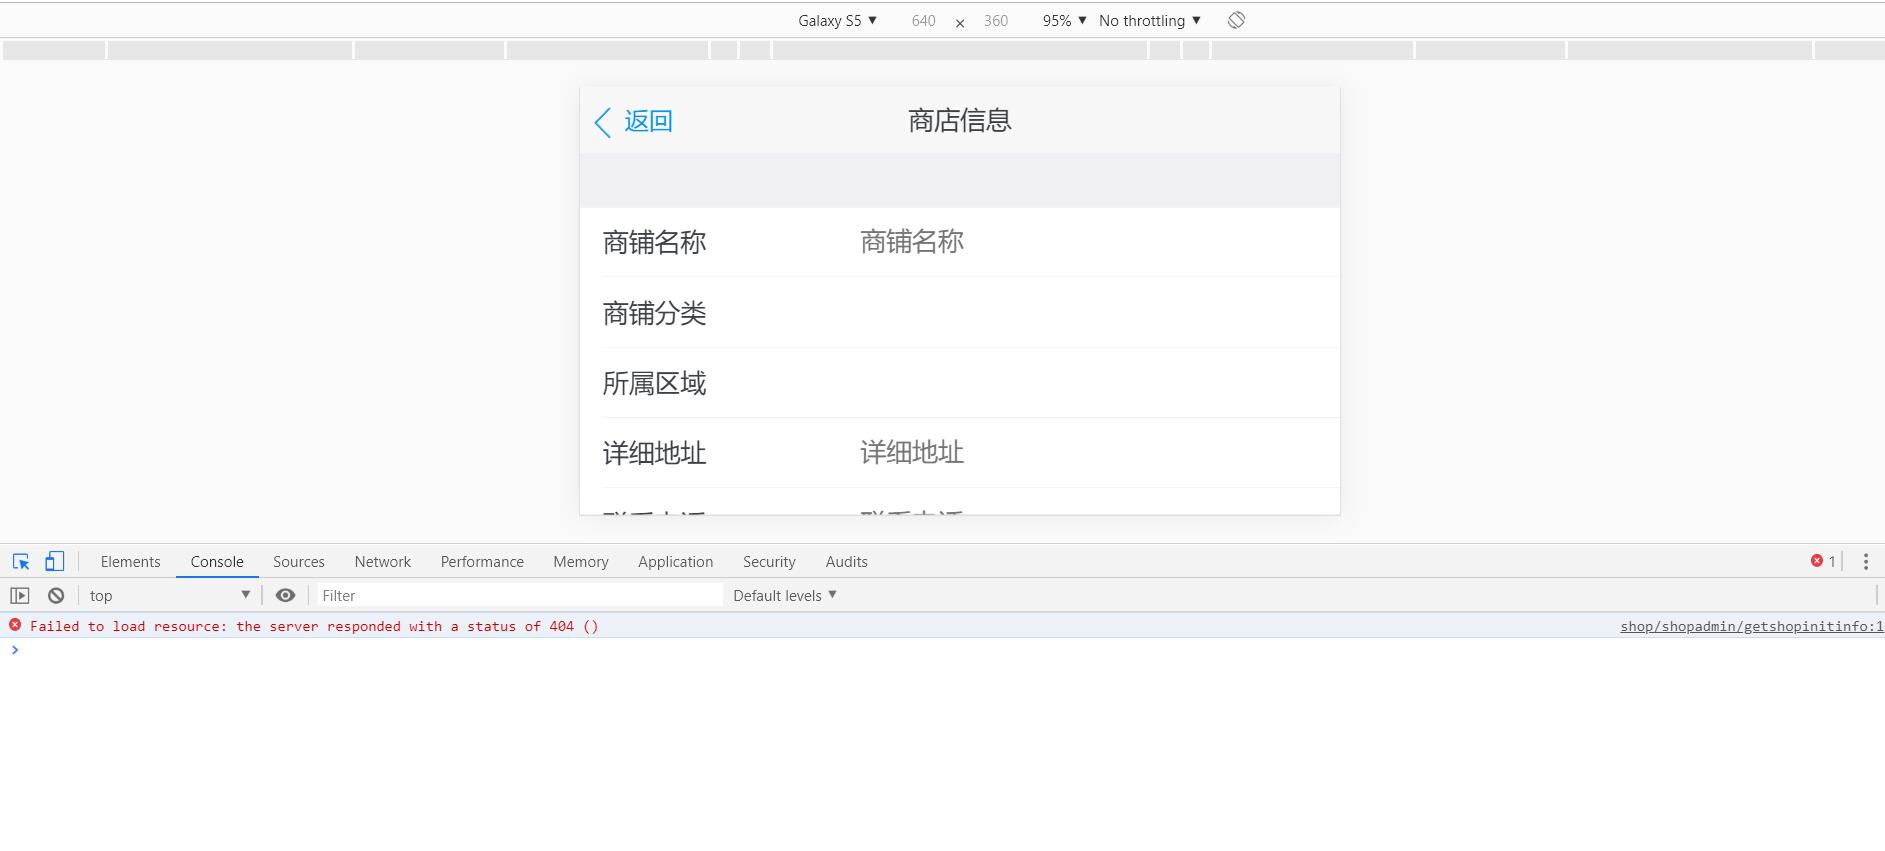Switch to the Elements tab
Image resolution: width=1885 pixels, height=851 pixels.
[130, 562]
